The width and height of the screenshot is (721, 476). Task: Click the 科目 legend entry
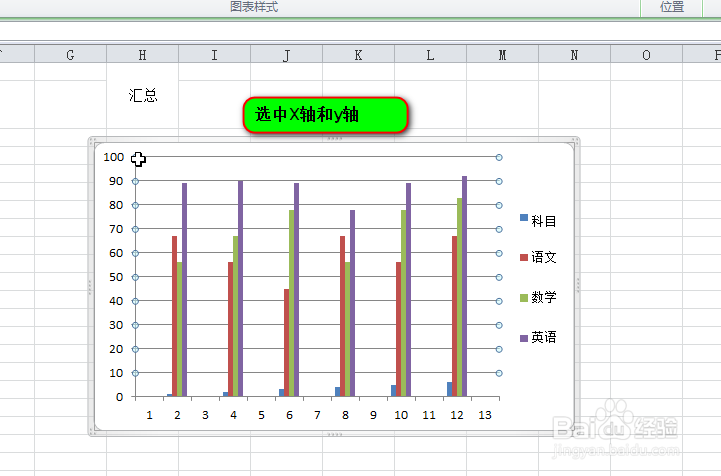(538, 221)
